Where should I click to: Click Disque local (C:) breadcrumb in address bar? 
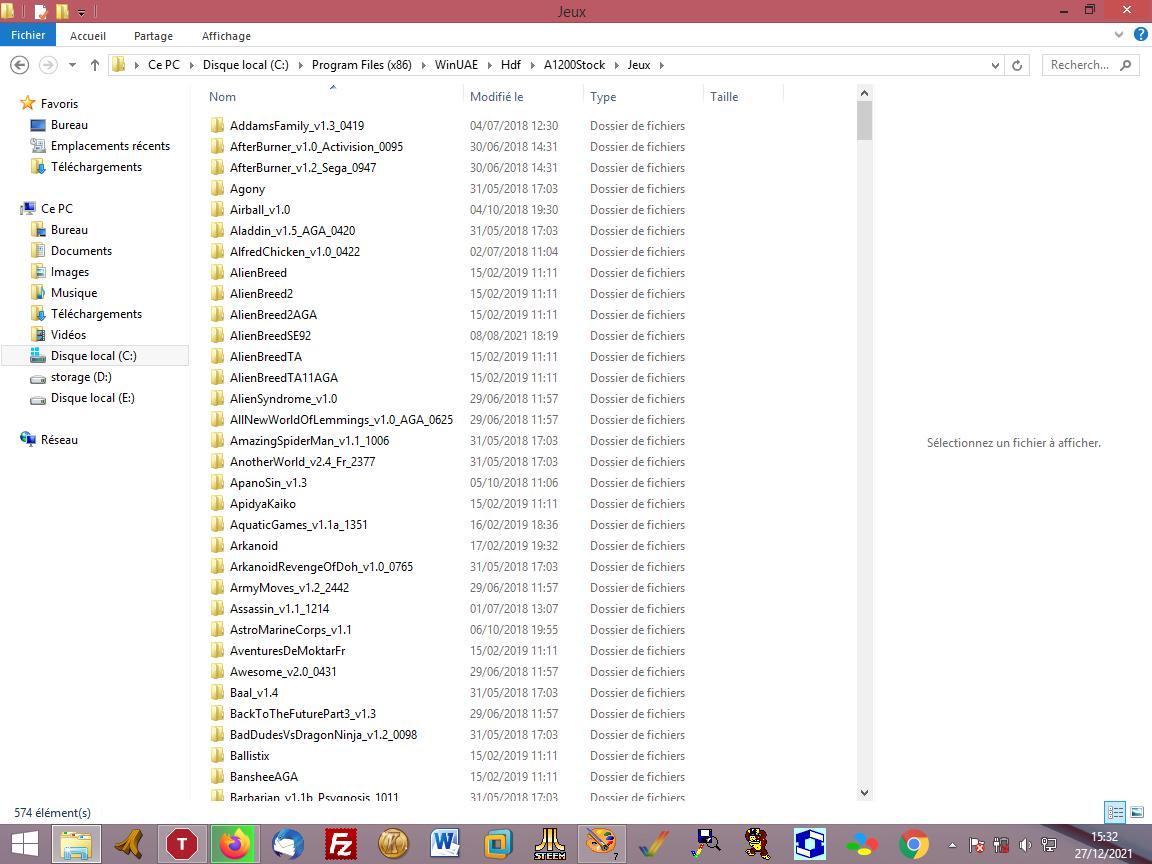coord(245,65)
